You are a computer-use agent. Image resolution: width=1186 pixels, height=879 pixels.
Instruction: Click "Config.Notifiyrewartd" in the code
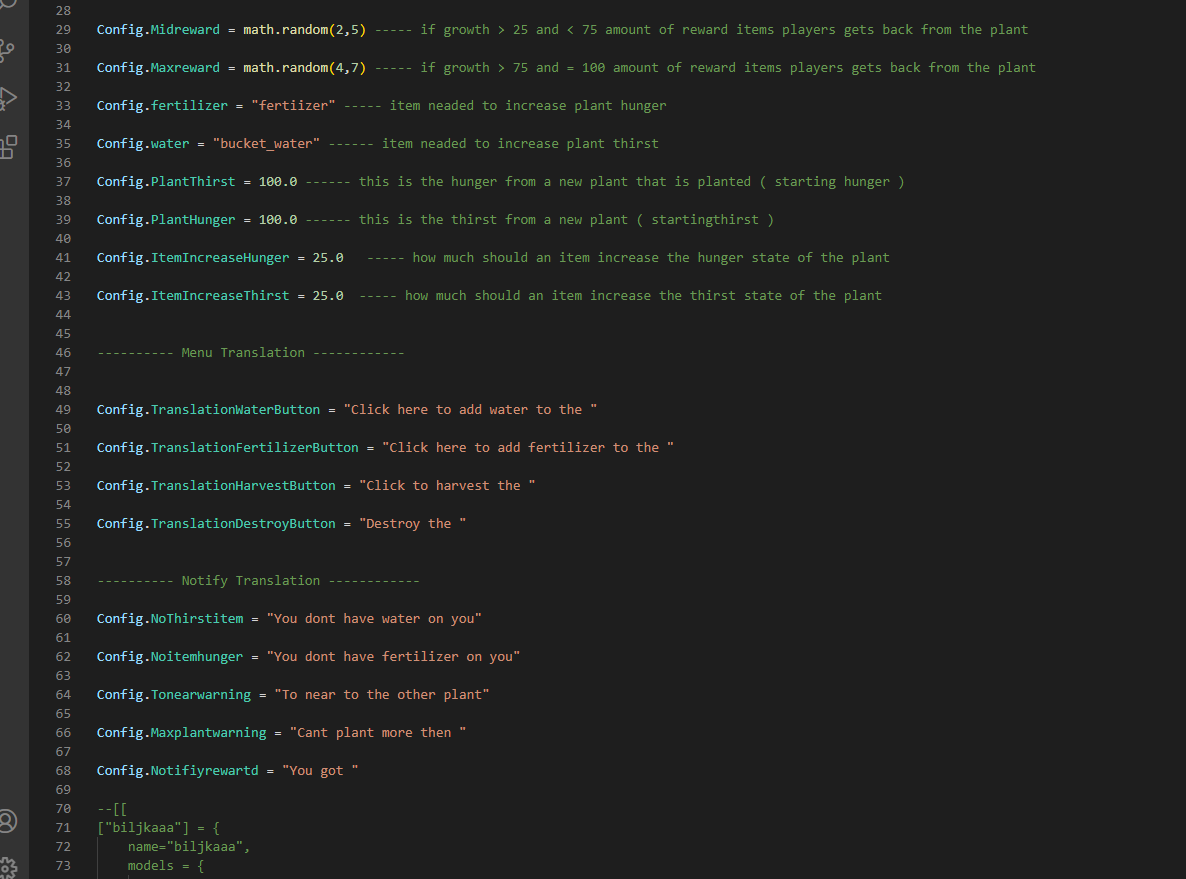click(178, 770)
